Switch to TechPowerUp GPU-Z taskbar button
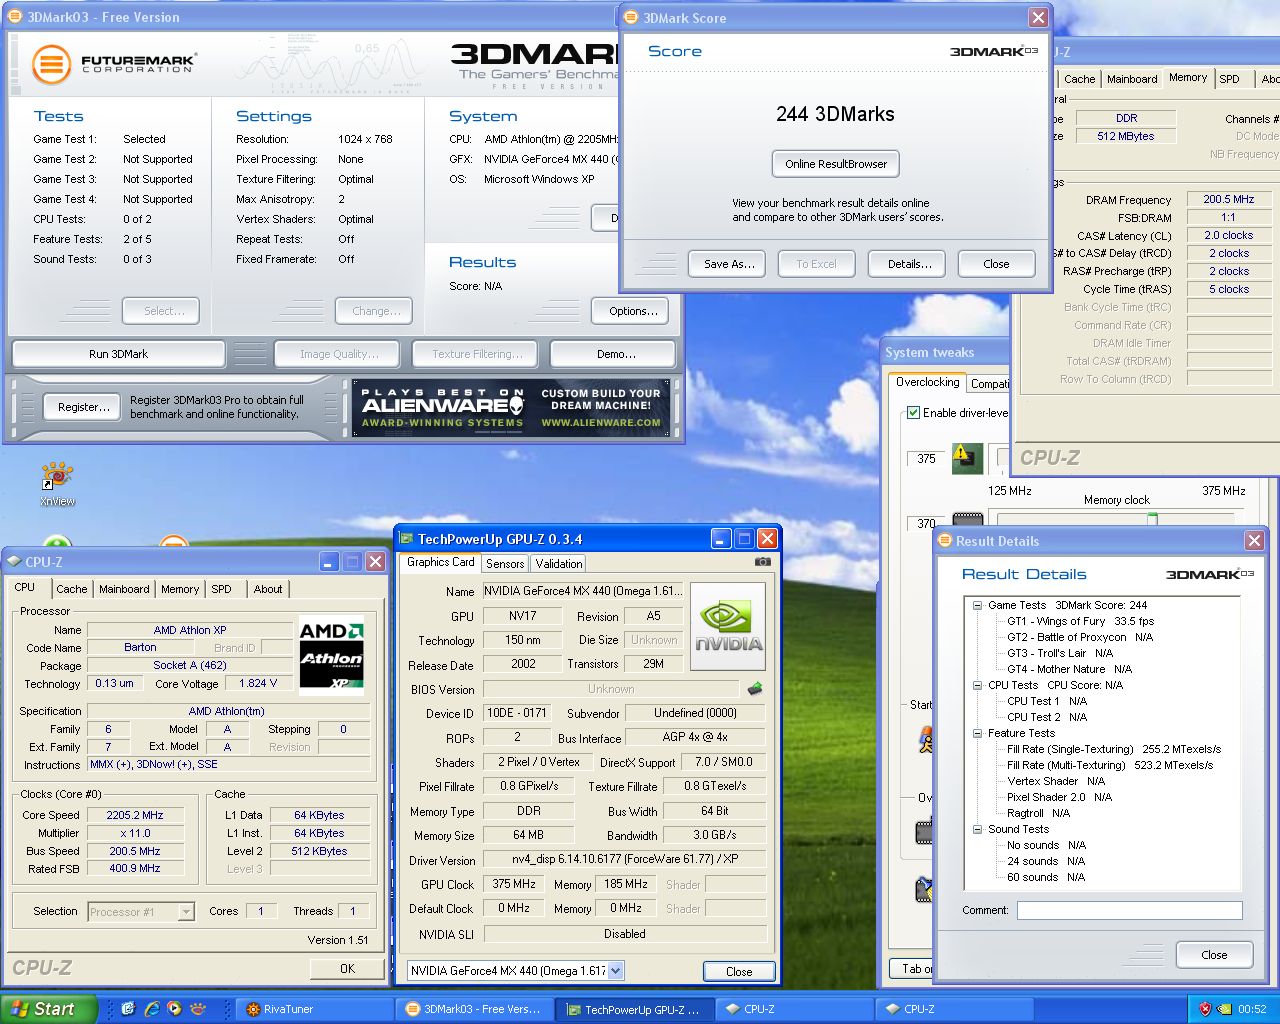Image resolution: width=1280 pixels, height=1024 pixels. pyautogui.click(x=635, y=1009)
